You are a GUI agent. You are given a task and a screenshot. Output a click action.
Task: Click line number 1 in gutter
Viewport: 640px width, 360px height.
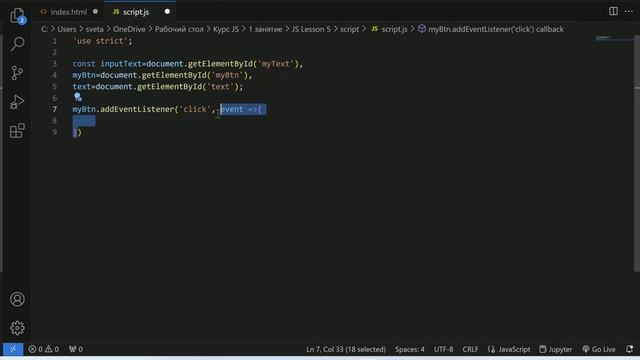point(55,41)
